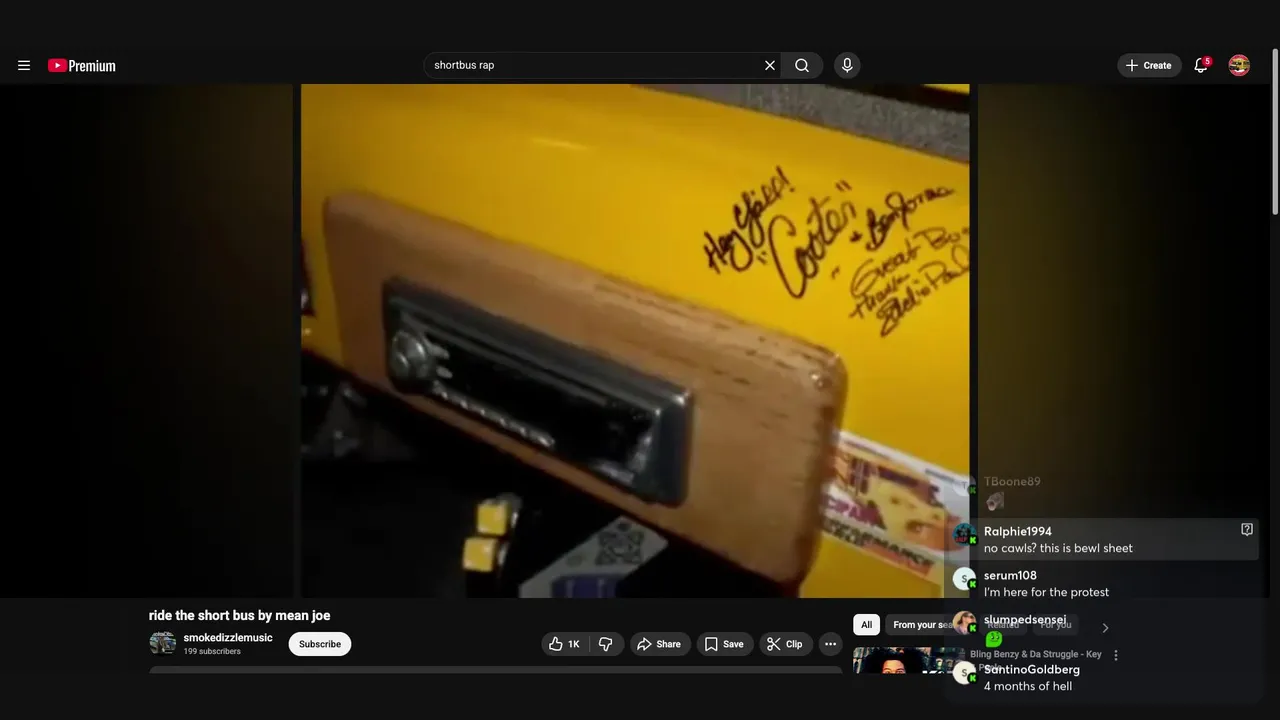Click message I'm here for the protest

point(1046,592)
